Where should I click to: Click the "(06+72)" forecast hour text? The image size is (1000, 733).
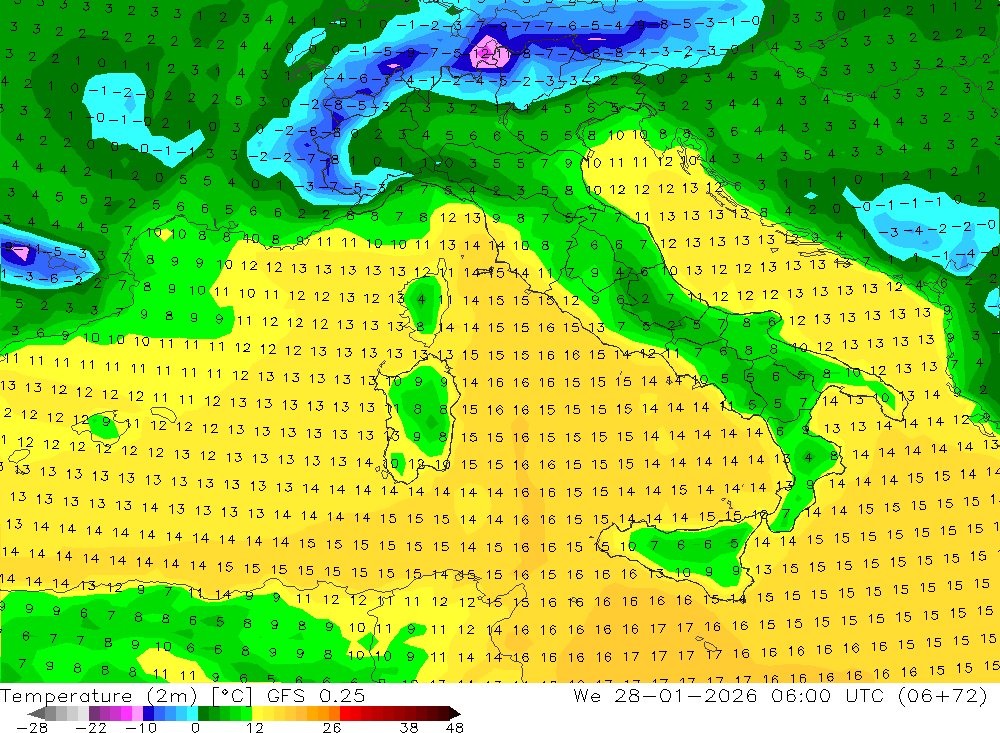coord(941,695)
